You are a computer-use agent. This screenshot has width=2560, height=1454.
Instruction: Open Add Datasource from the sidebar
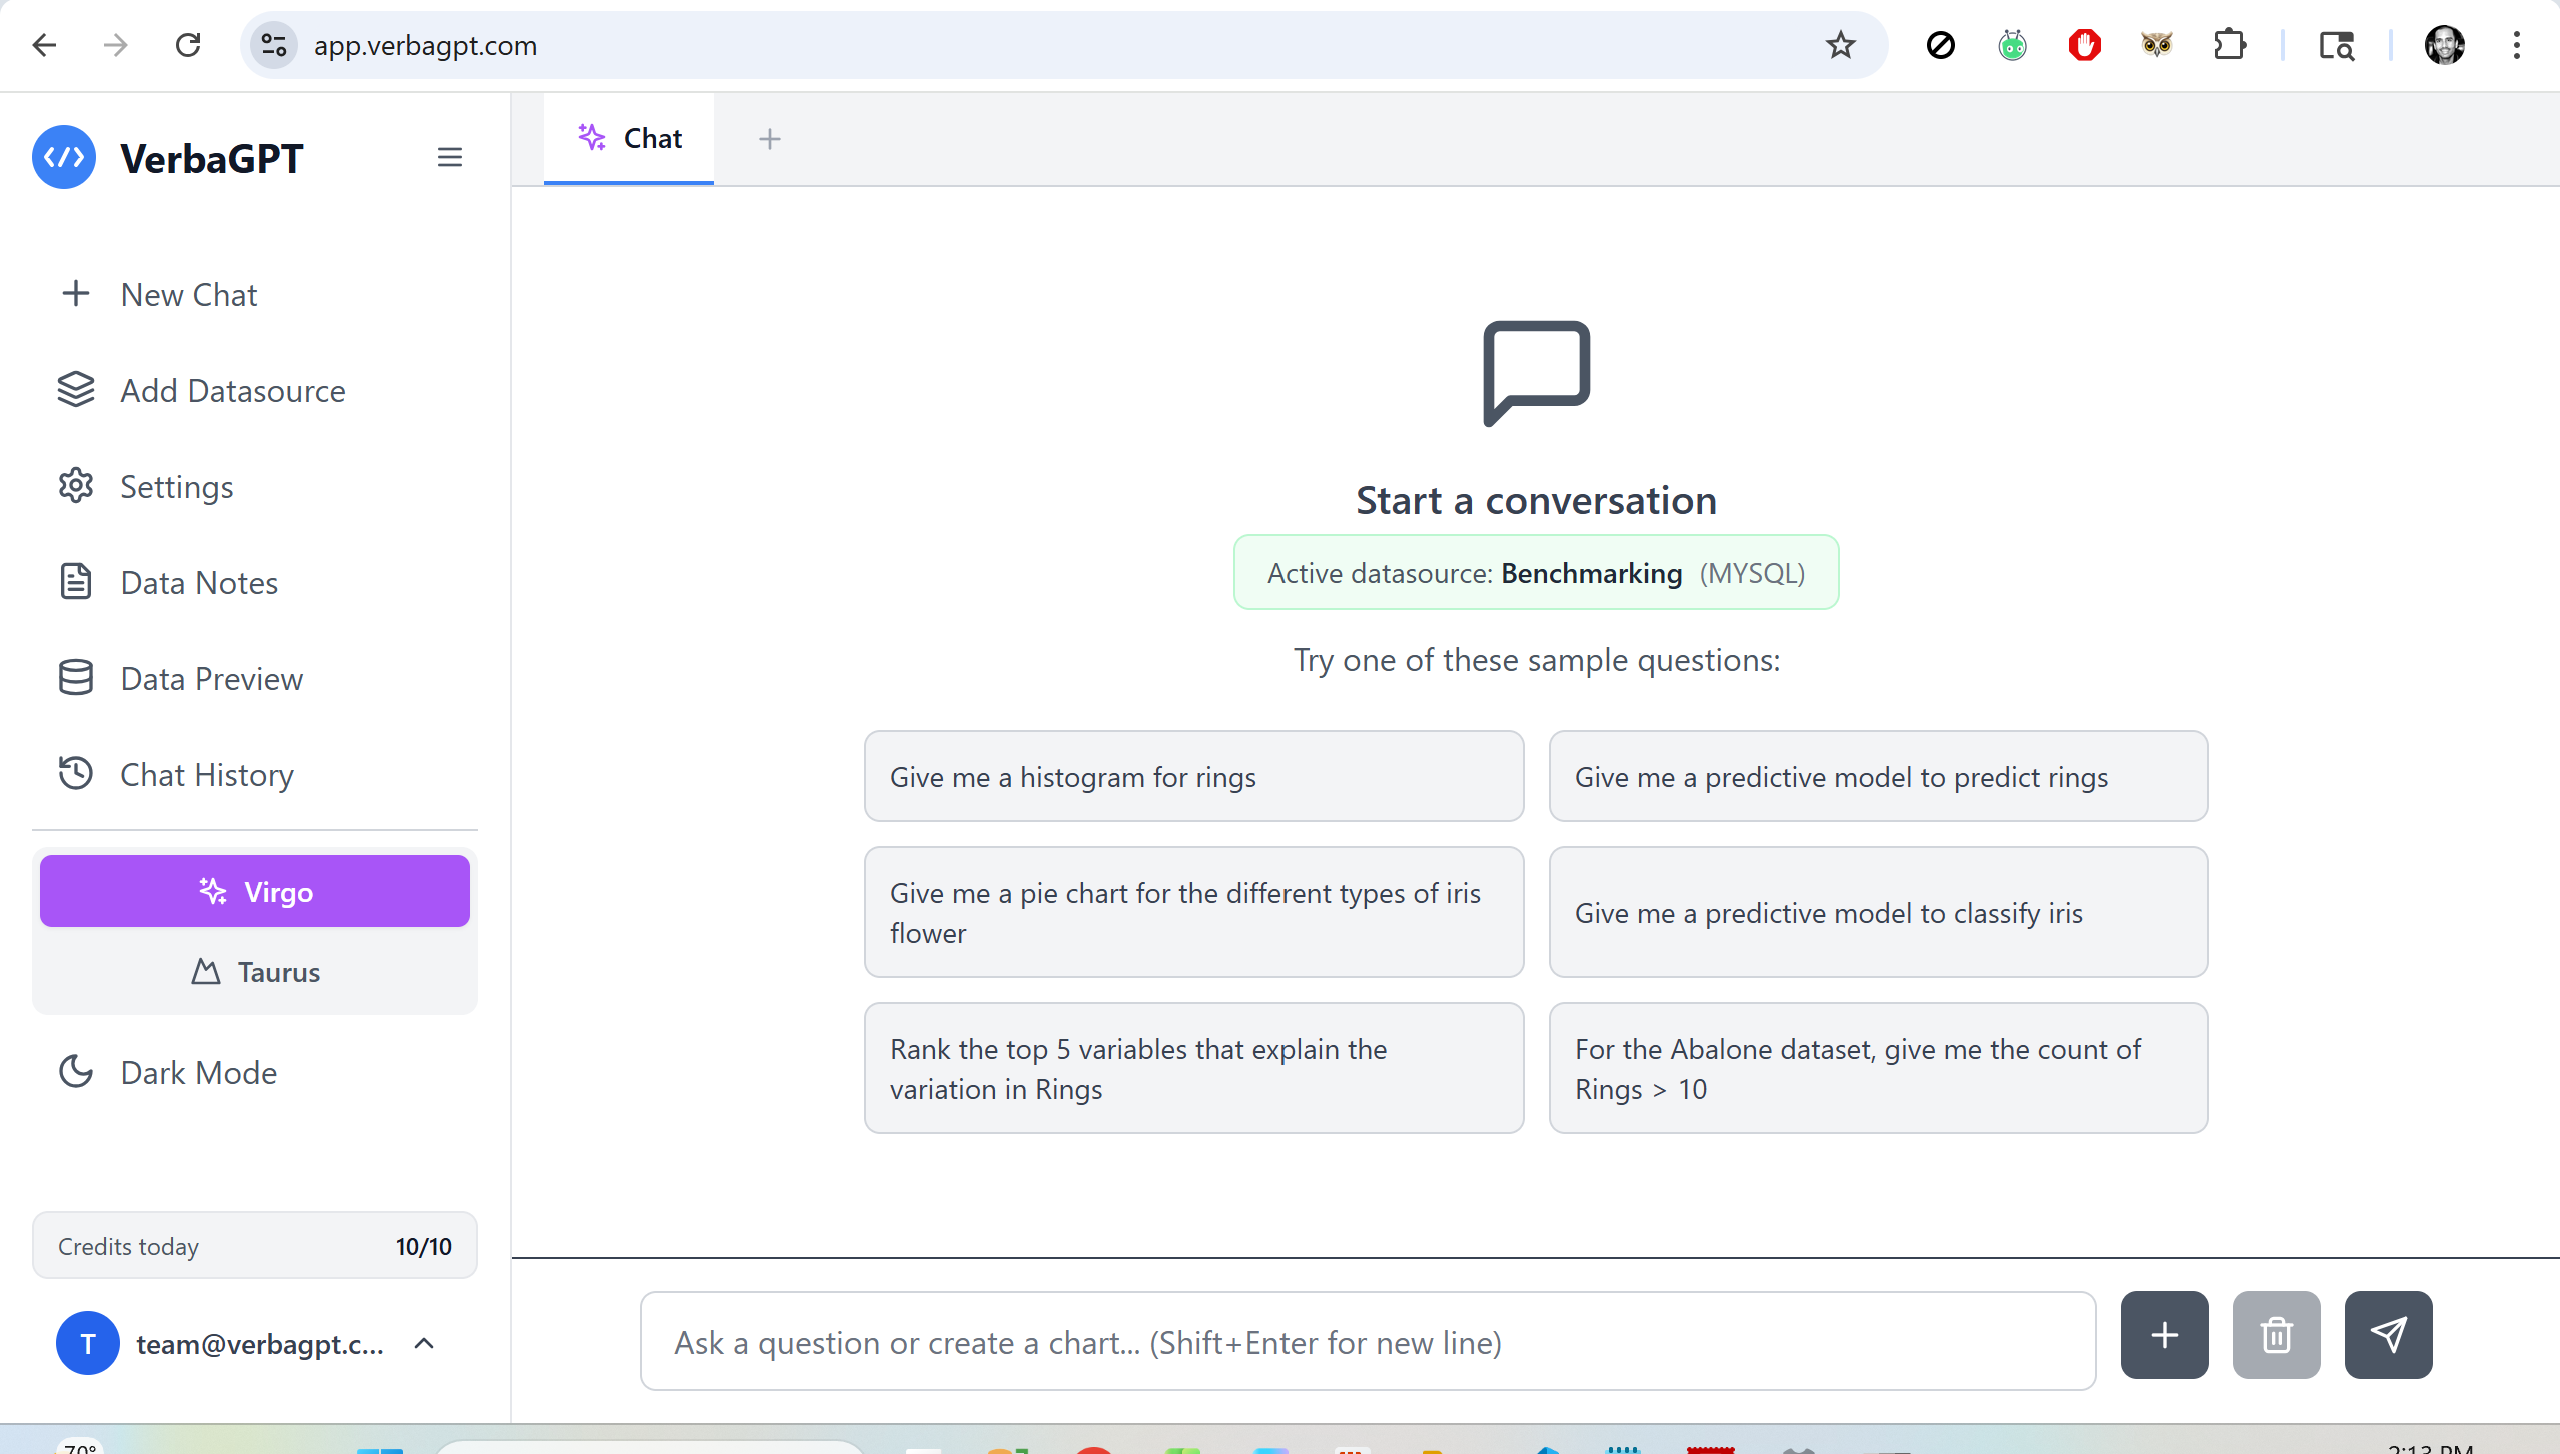[x=232, y=390]
